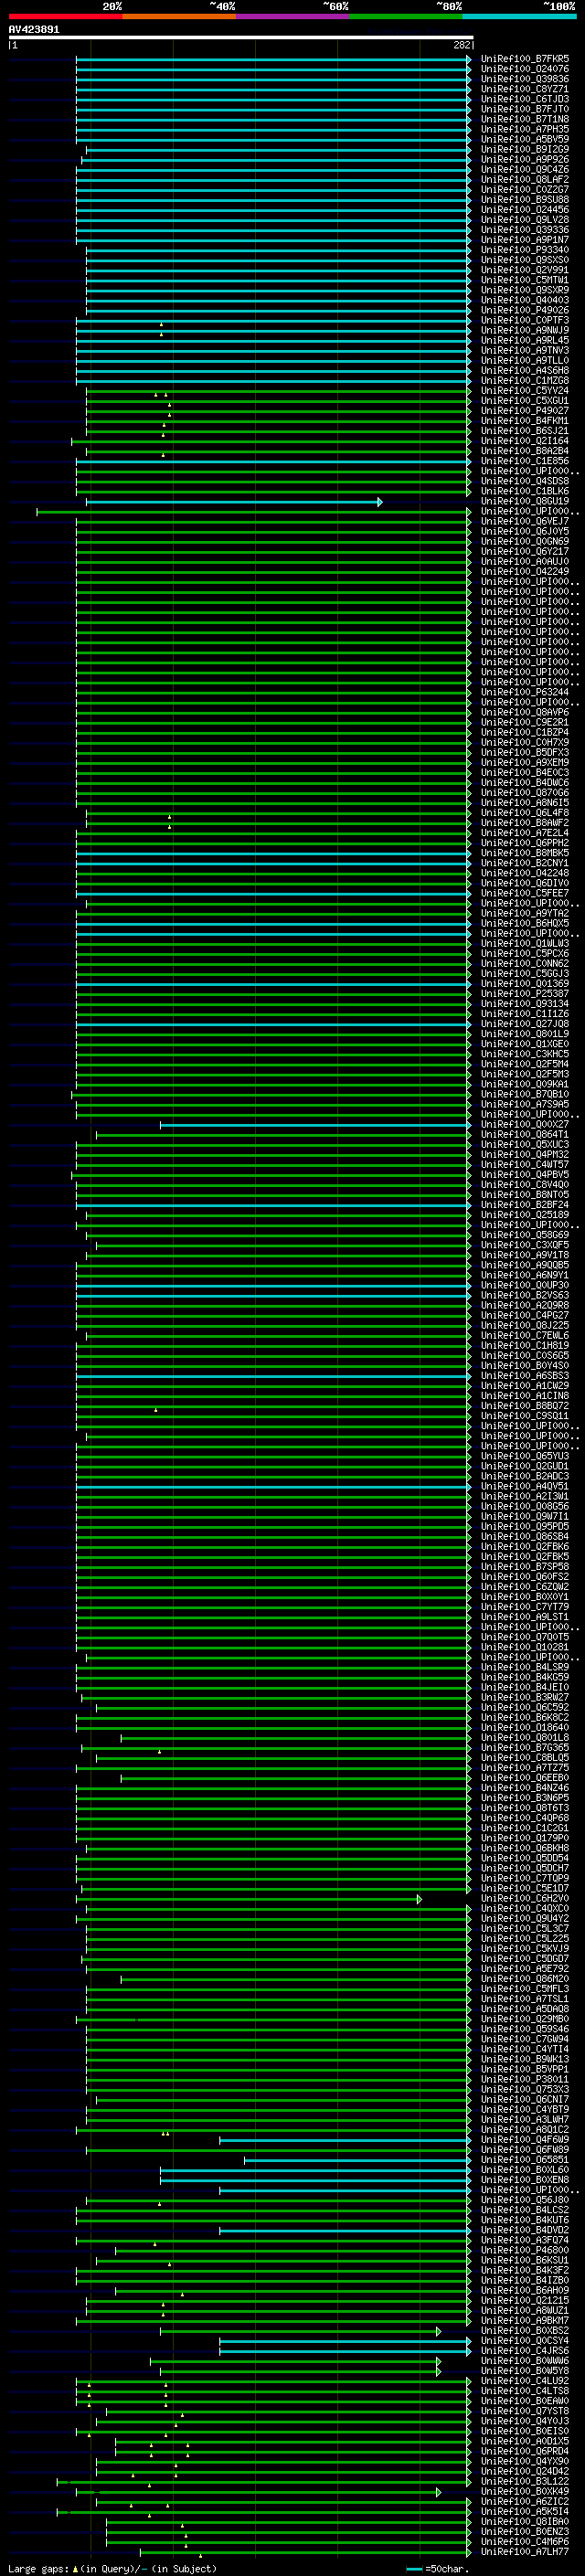Click the purple ~60% identity legend segment

coord(293,16)
